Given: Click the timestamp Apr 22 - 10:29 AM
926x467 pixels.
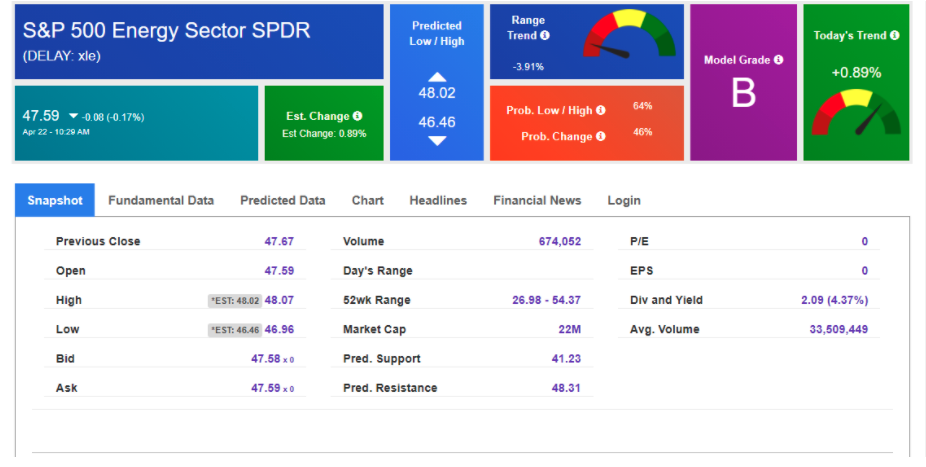Looking at the screenshot, I should click(x=56, y=132).
